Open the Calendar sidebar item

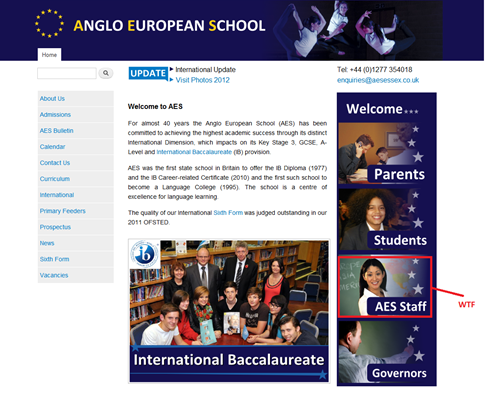53,147
